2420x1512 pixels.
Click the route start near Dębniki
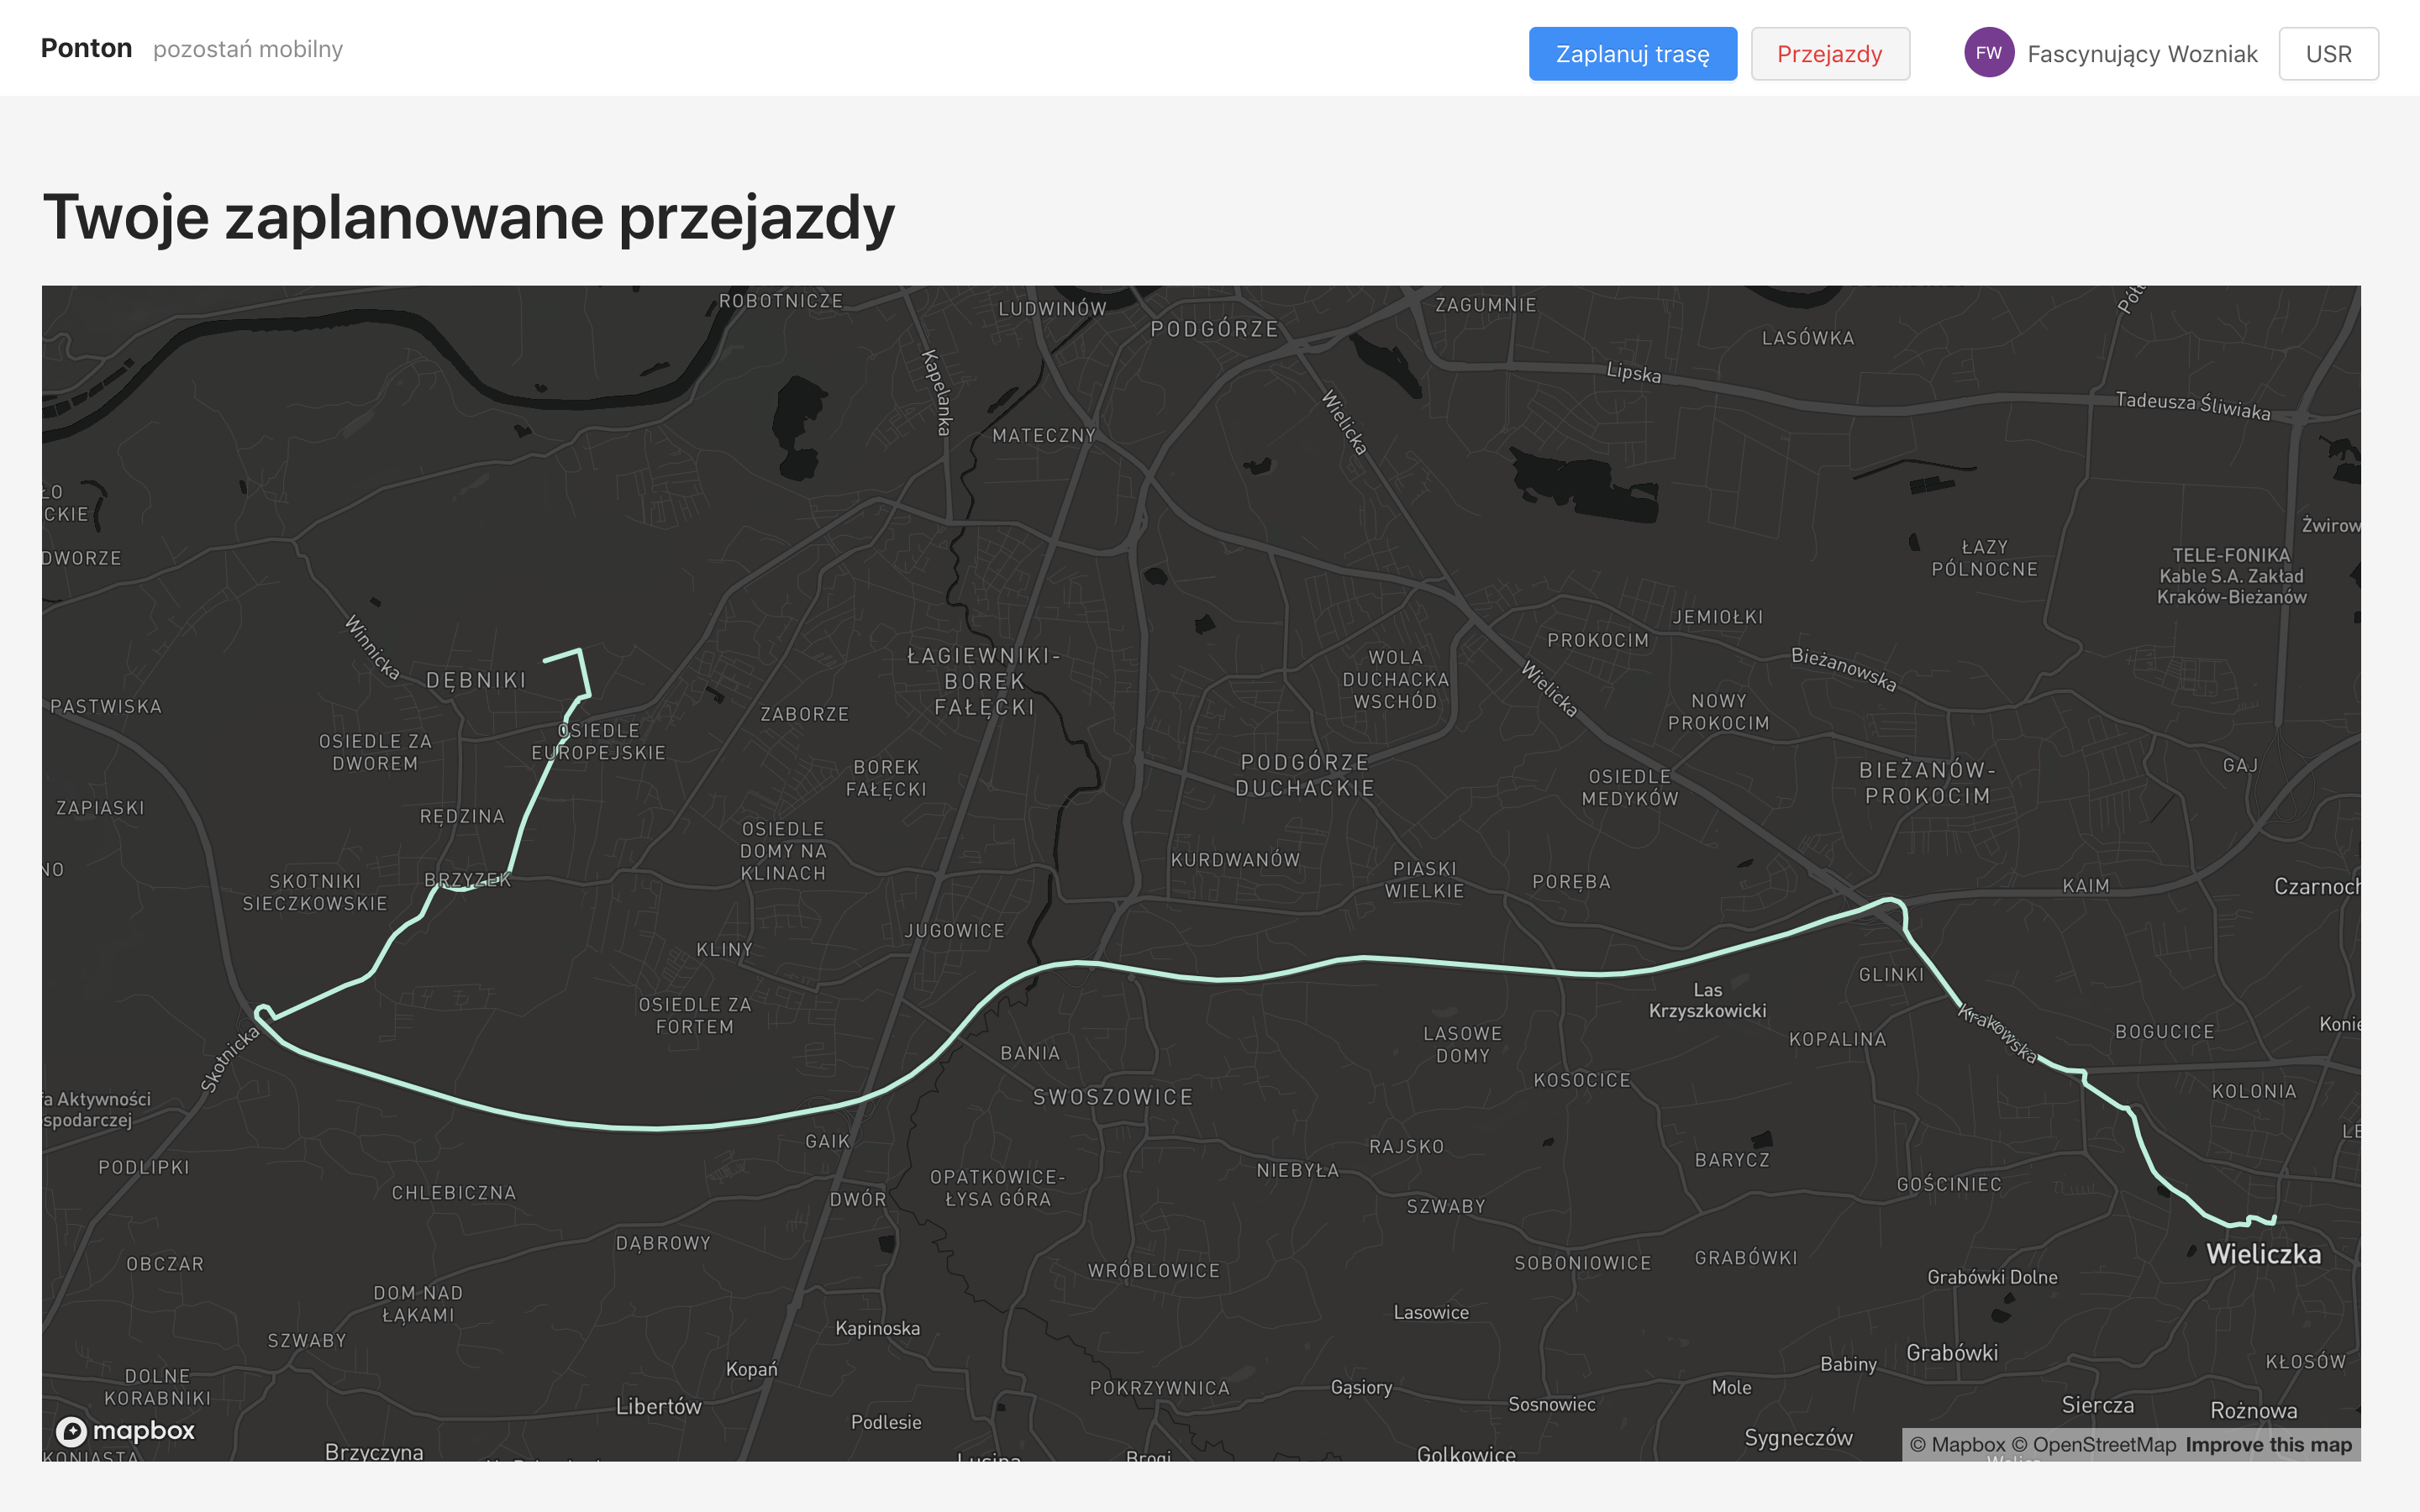[546, 660]
